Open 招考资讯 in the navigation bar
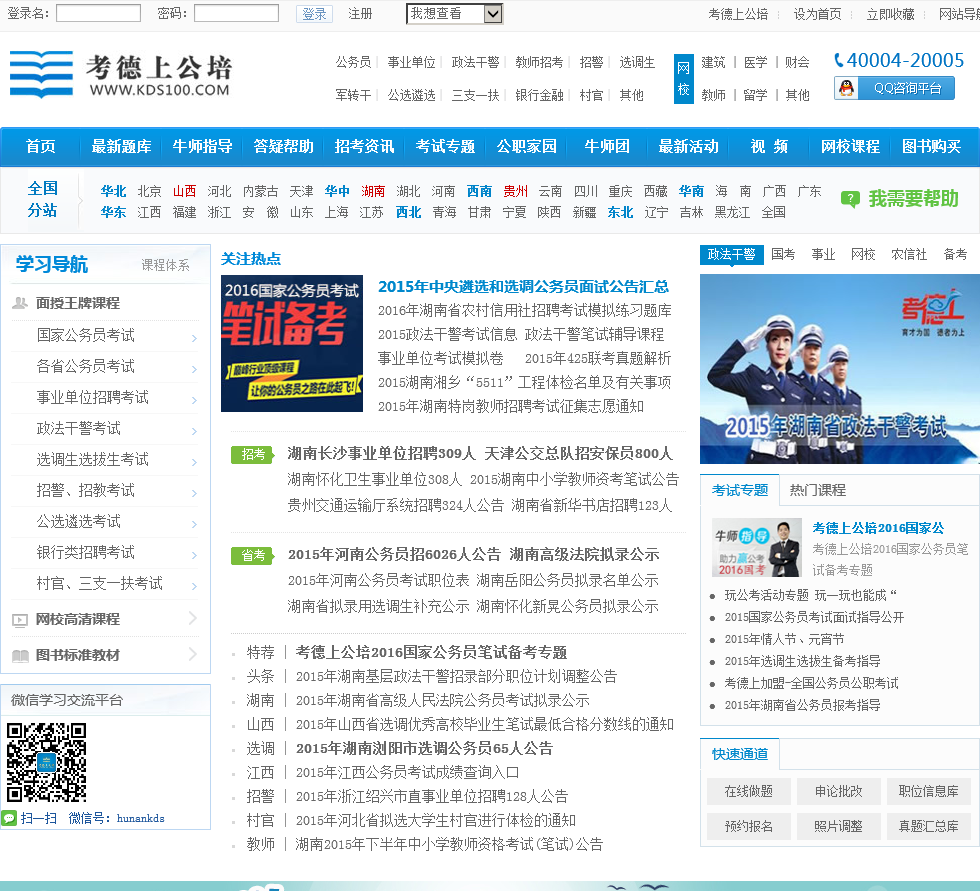This screenshot has width=980, height=891. pos(364,146)
